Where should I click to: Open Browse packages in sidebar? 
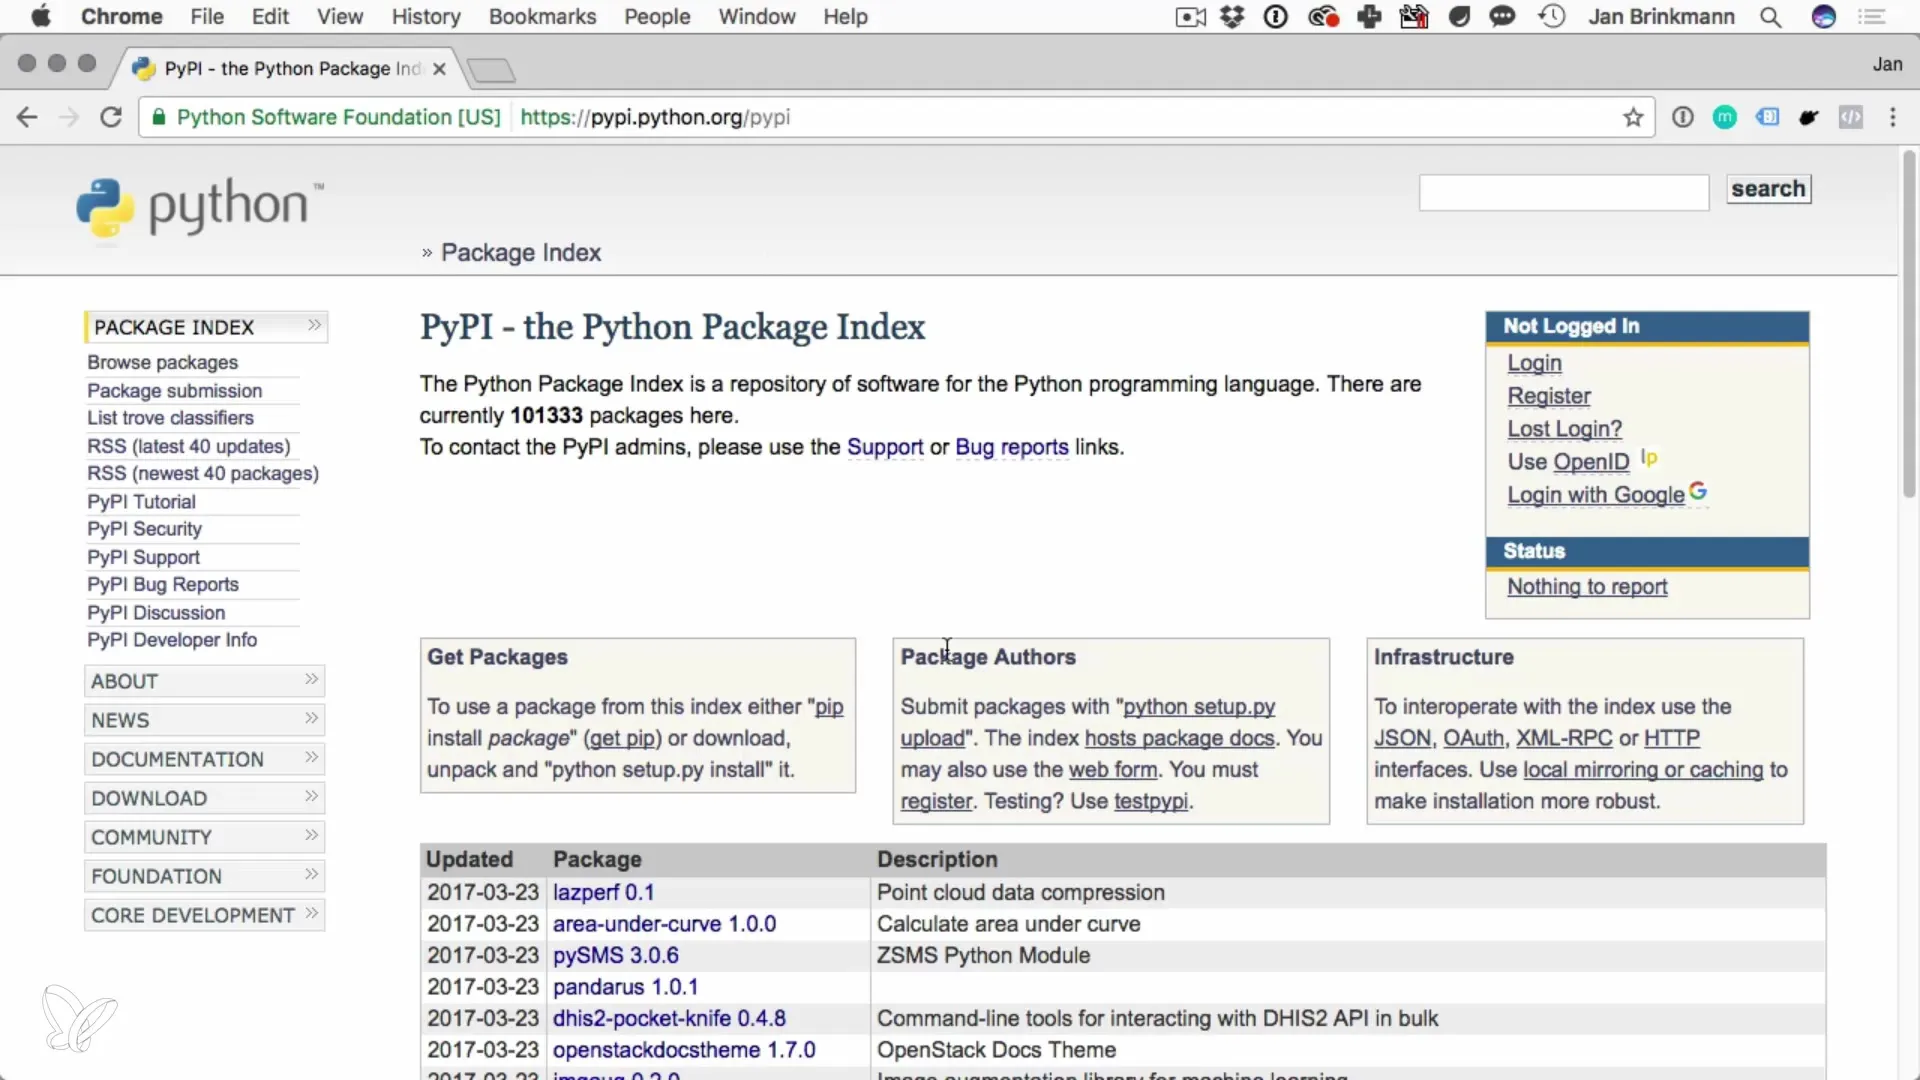pyautogui.click(x=162, y=362)
